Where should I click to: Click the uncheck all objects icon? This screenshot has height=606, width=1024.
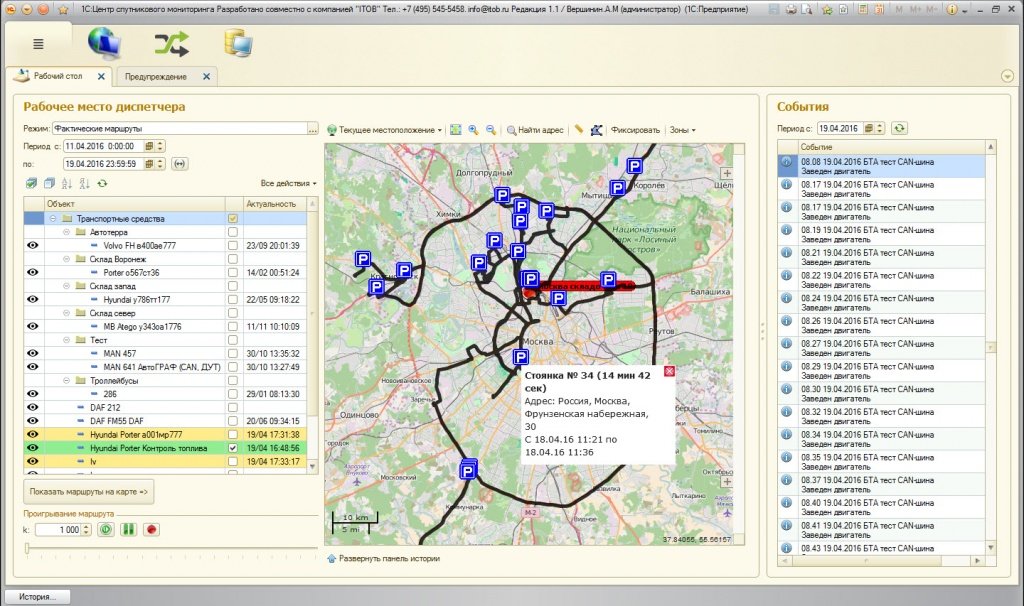coord(49,183)
